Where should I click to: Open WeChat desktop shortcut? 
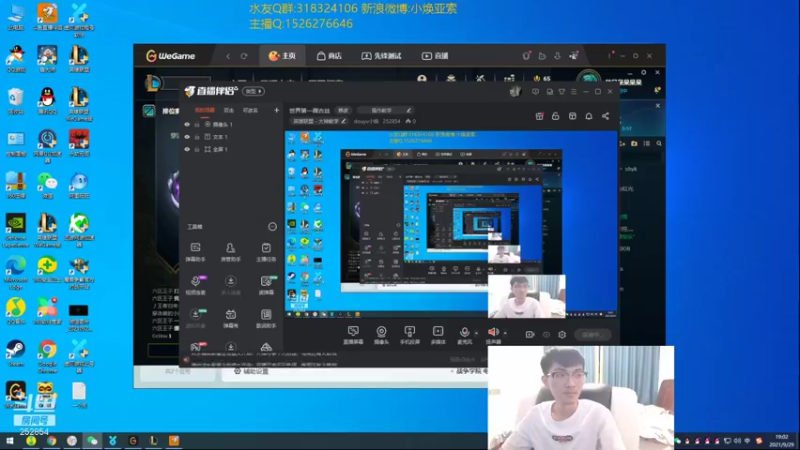click(47, 186)
